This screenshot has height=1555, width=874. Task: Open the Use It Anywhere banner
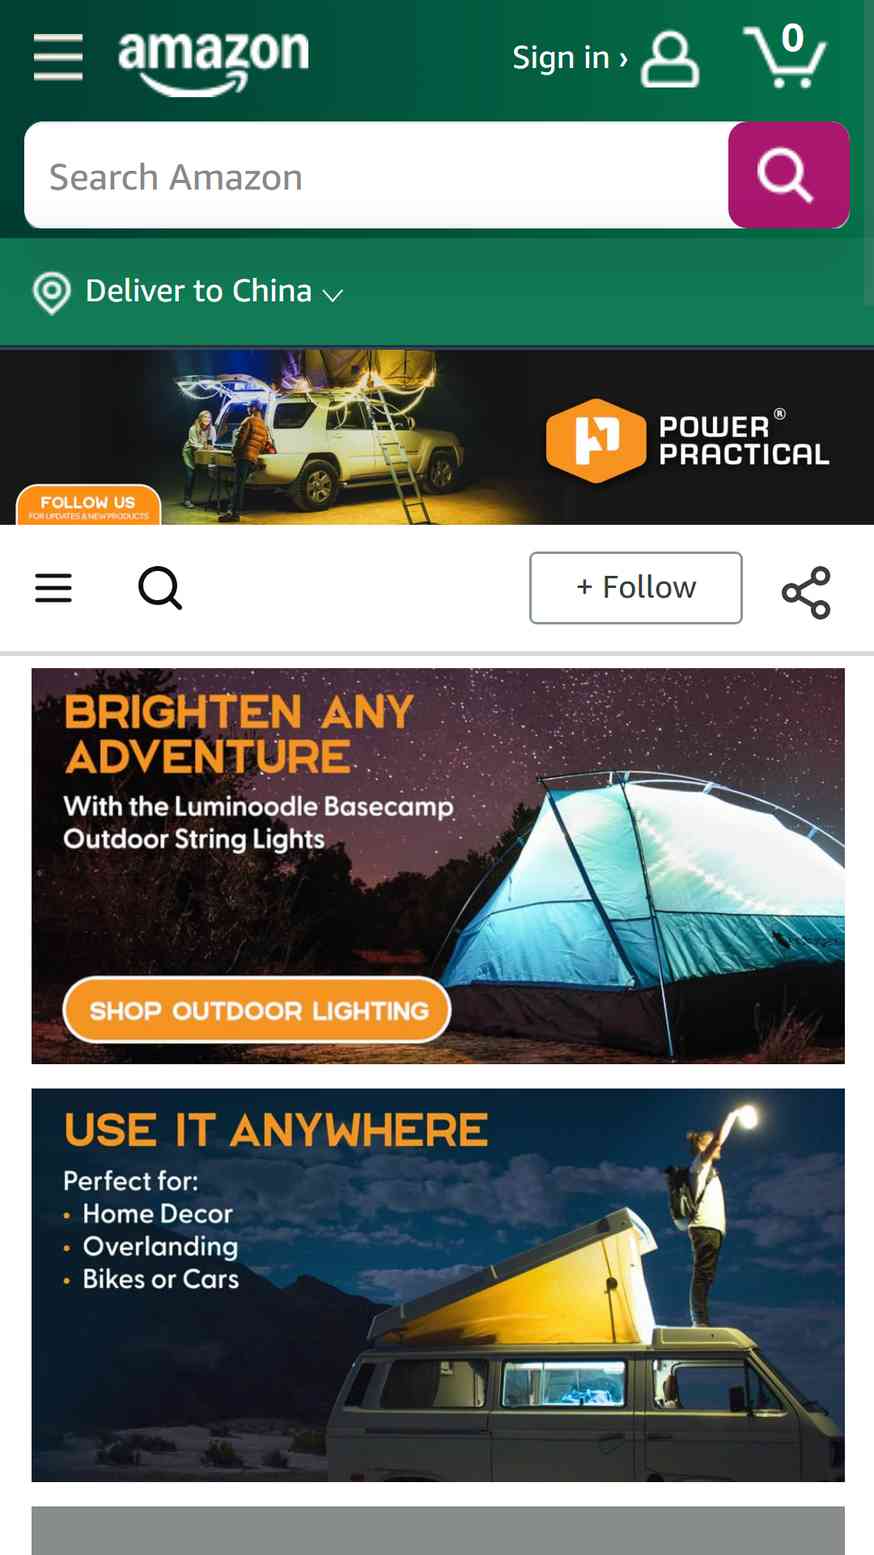[438, 1285]
